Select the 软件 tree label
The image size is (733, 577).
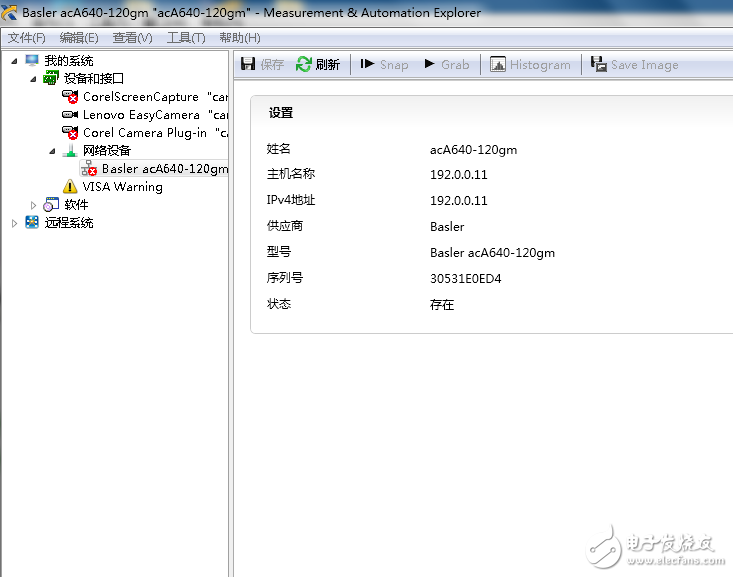(x=76, y=205)
